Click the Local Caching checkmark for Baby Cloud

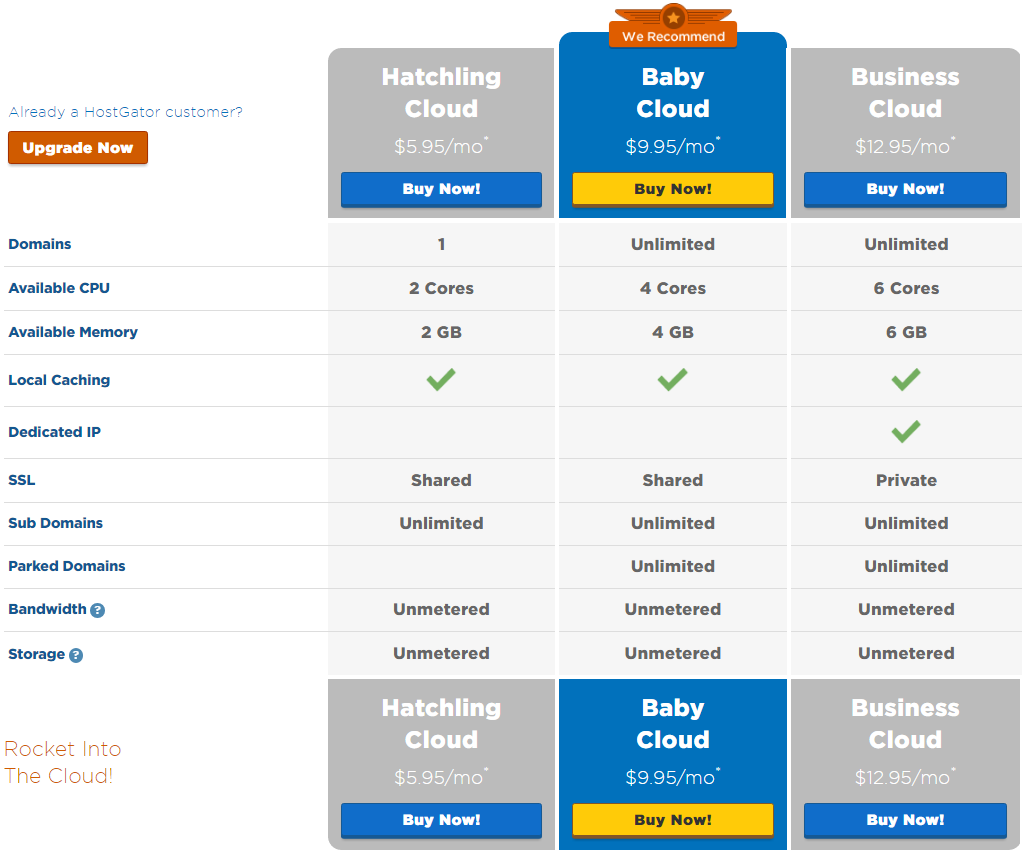pos(673,379)
